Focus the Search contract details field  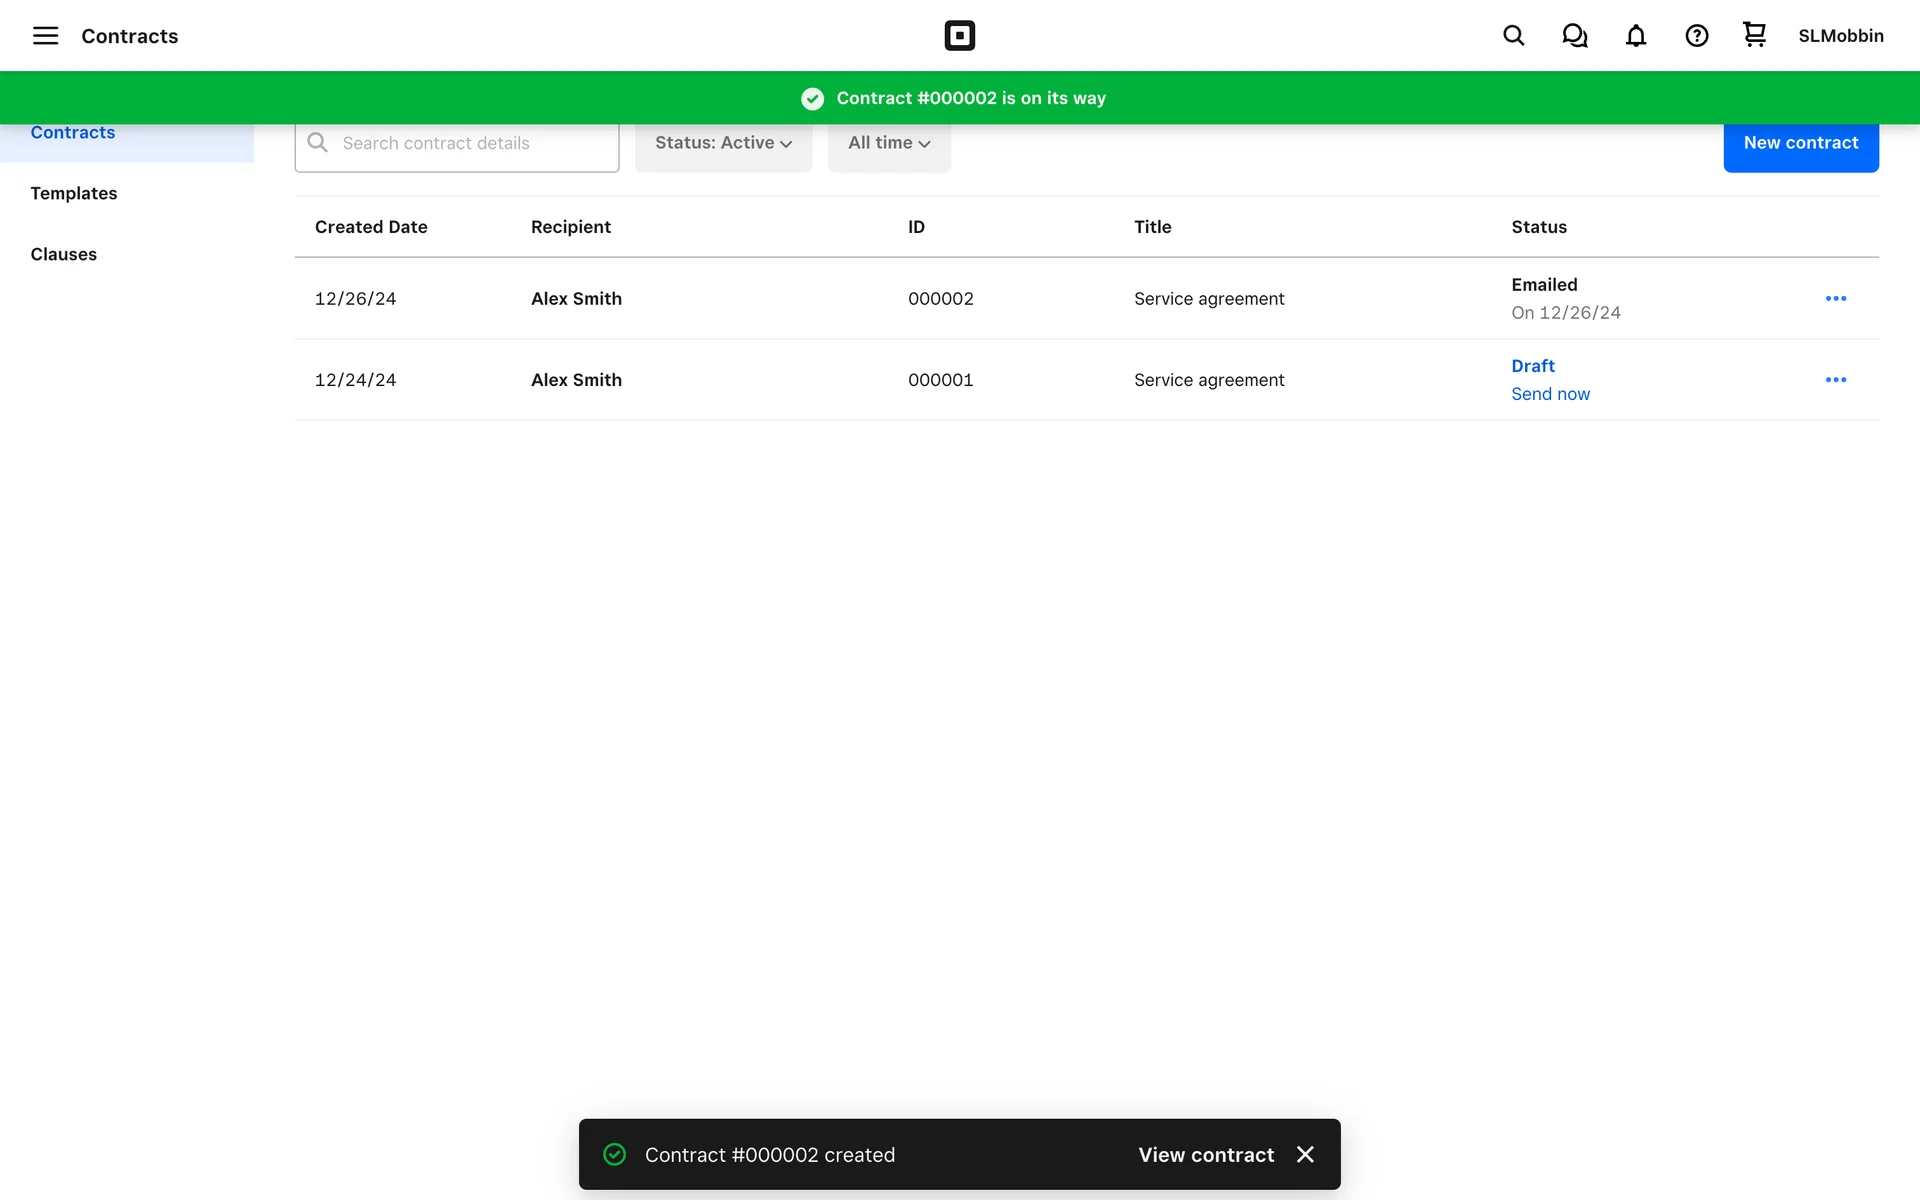point(470,144)
